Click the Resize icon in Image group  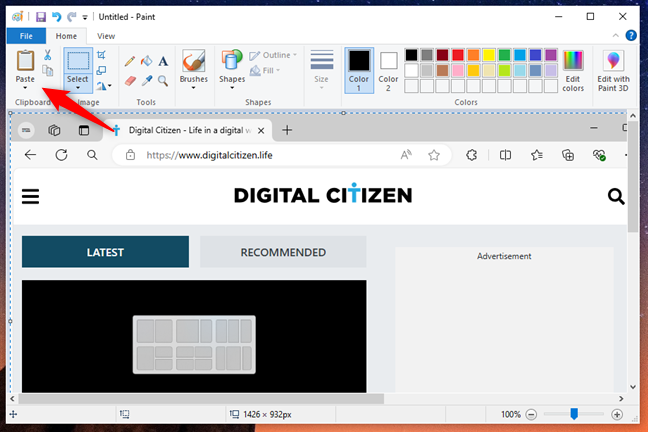pyautogui.click(x=101, y=70)
